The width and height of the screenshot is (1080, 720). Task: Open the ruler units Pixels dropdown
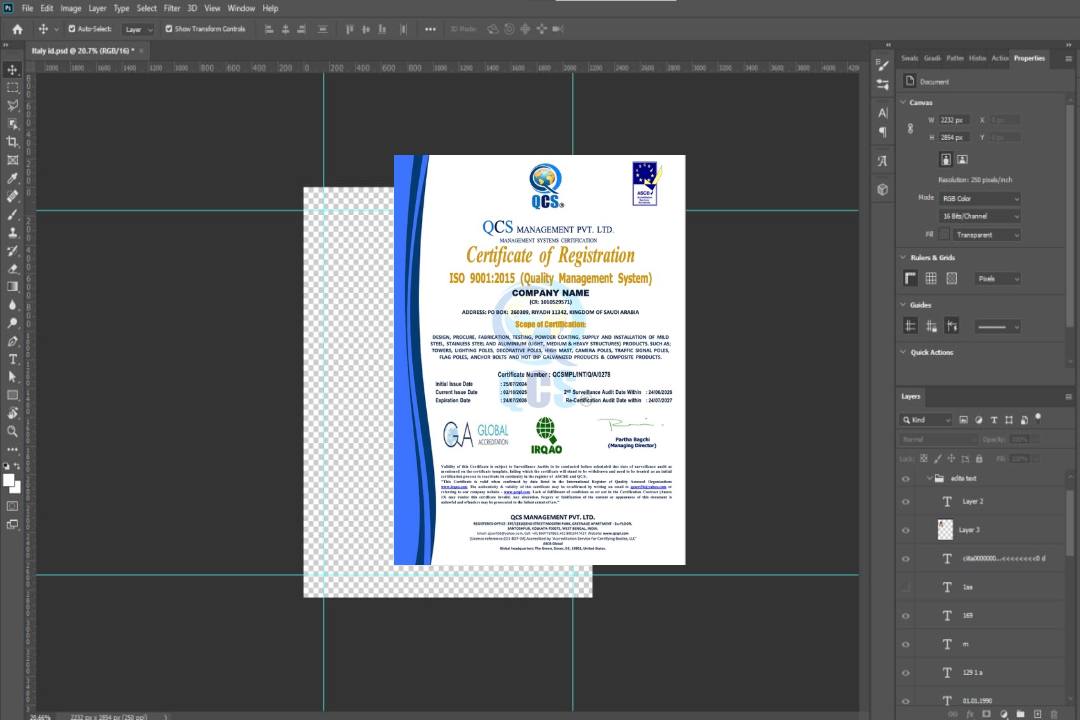[x=998, y=279]
